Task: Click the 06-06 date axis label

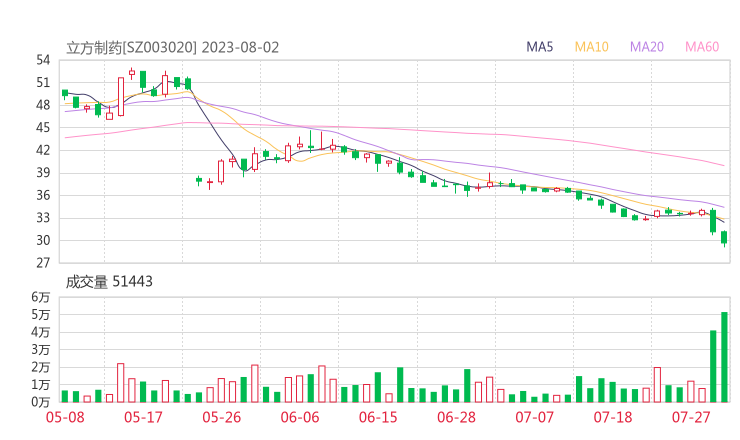Action: pos(300,417)
